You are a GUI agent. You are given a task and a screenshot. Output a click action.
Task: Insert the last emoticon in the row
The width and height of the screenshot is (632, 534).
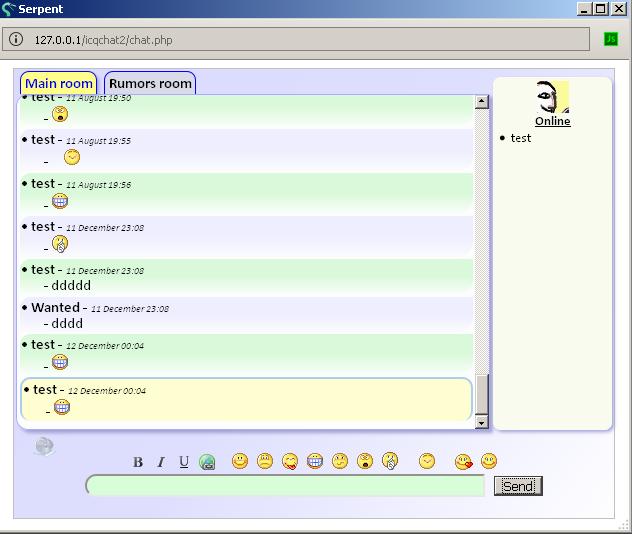pos(489,461)
